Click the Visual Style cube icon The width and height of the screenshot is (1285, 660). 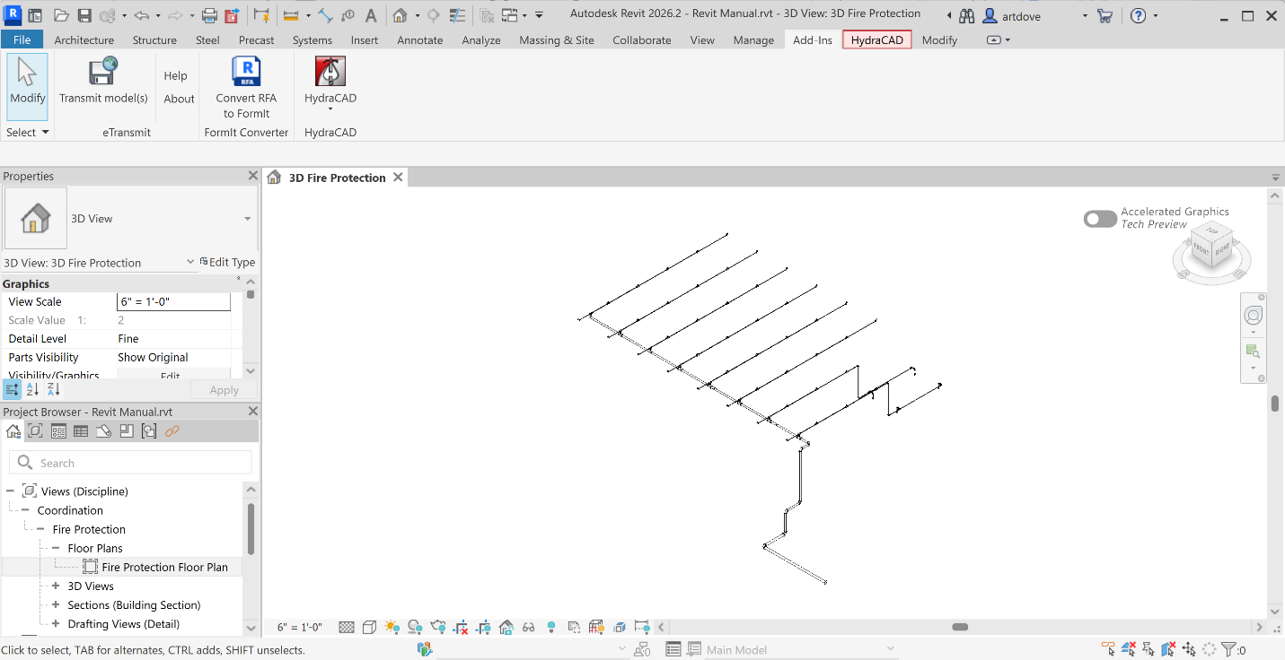point(369,627)
